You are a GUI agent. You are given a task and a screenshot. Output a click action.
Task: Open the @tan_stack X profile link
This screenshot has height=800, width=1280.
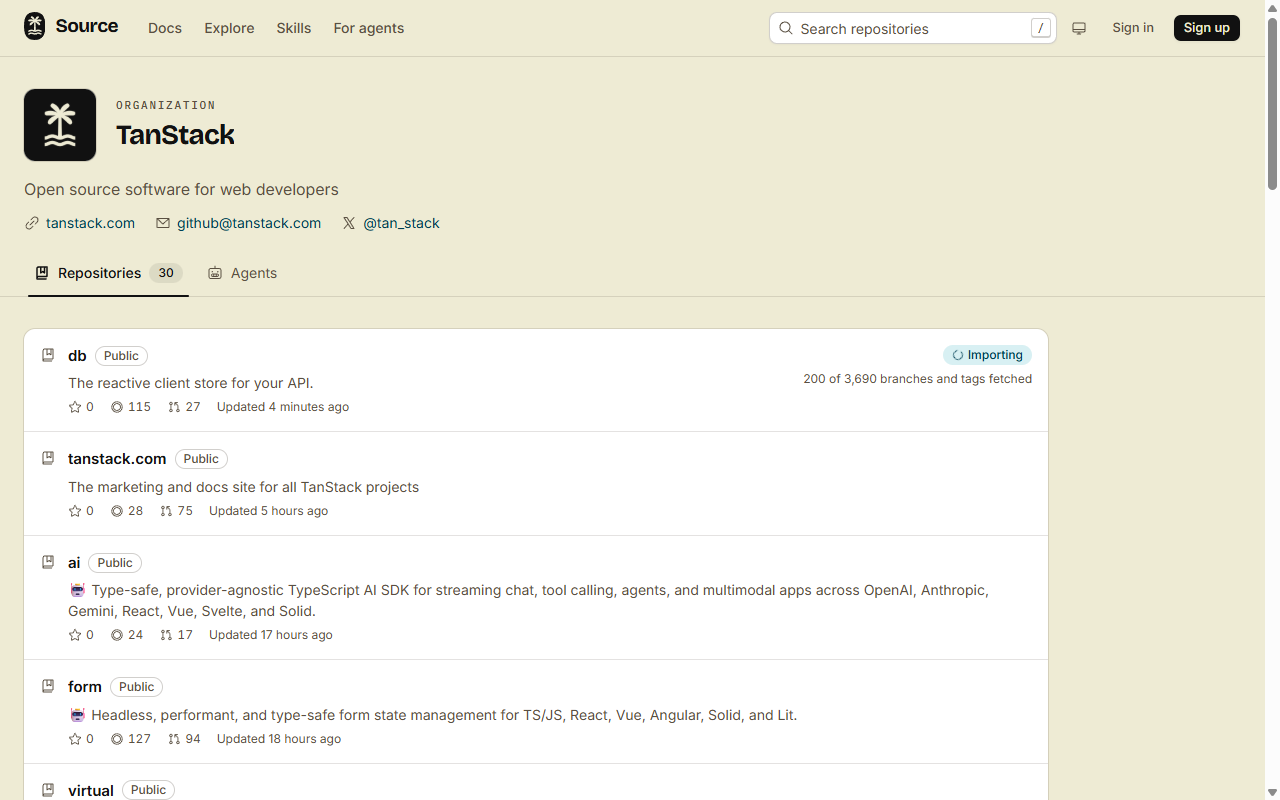[401, 223]
